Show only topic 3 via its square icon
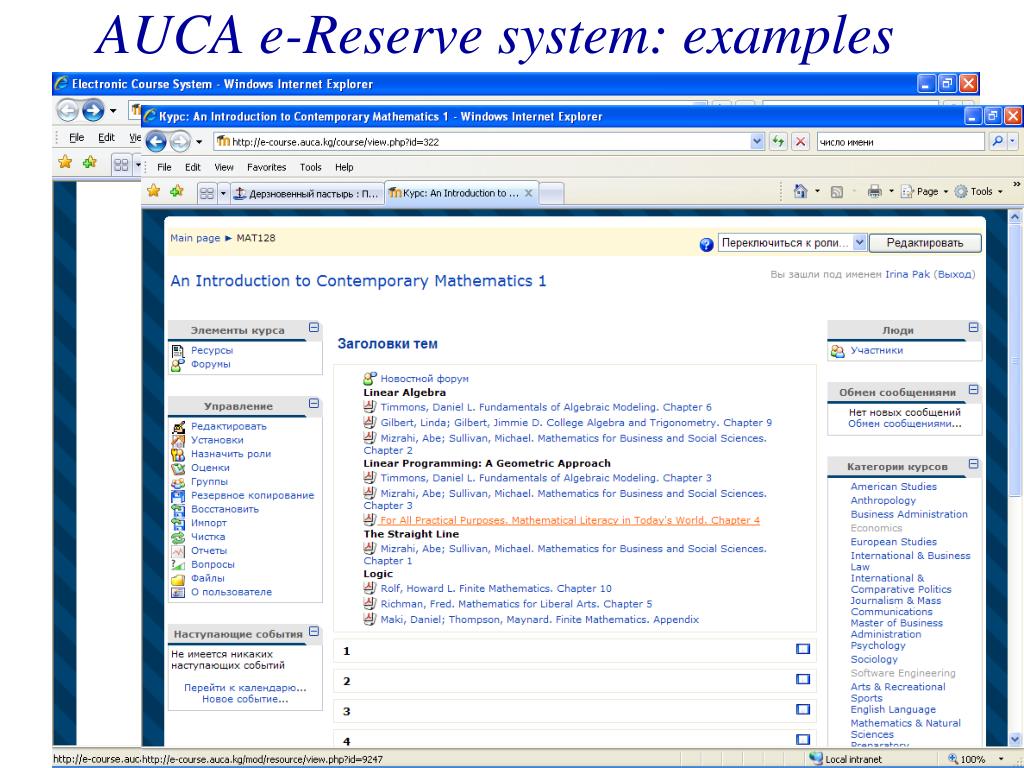1024x768 pixels. click(x=803, y=709)
